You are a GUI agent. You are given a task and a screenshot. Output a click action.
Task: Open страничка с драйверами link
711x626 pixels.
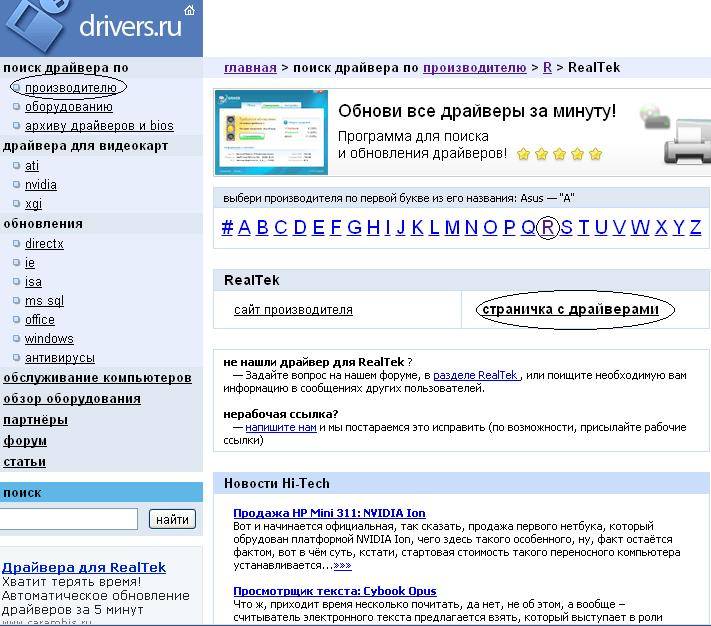(570, 309)
